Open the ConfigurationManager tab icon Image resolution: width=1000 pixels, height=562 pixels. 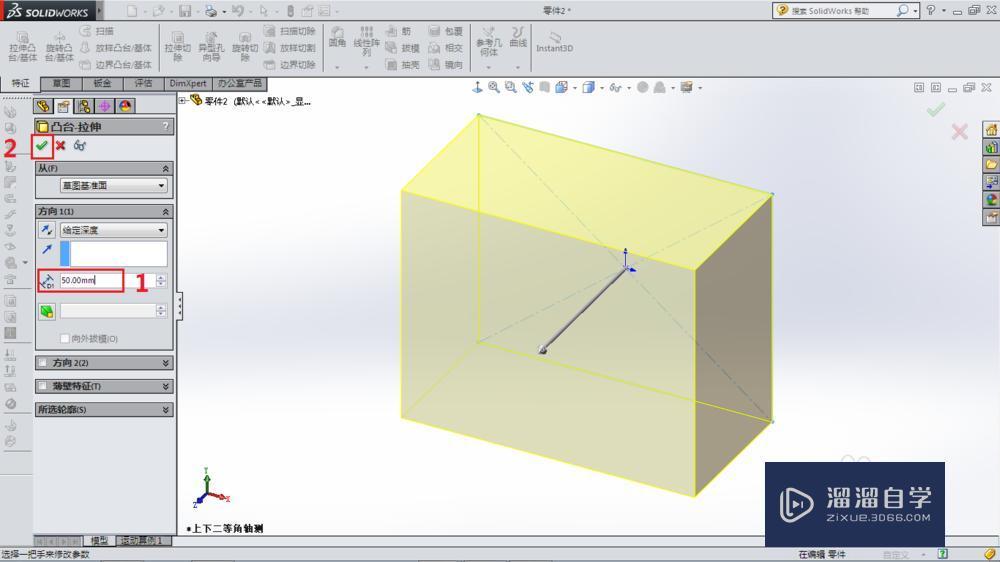coord(84,106)
